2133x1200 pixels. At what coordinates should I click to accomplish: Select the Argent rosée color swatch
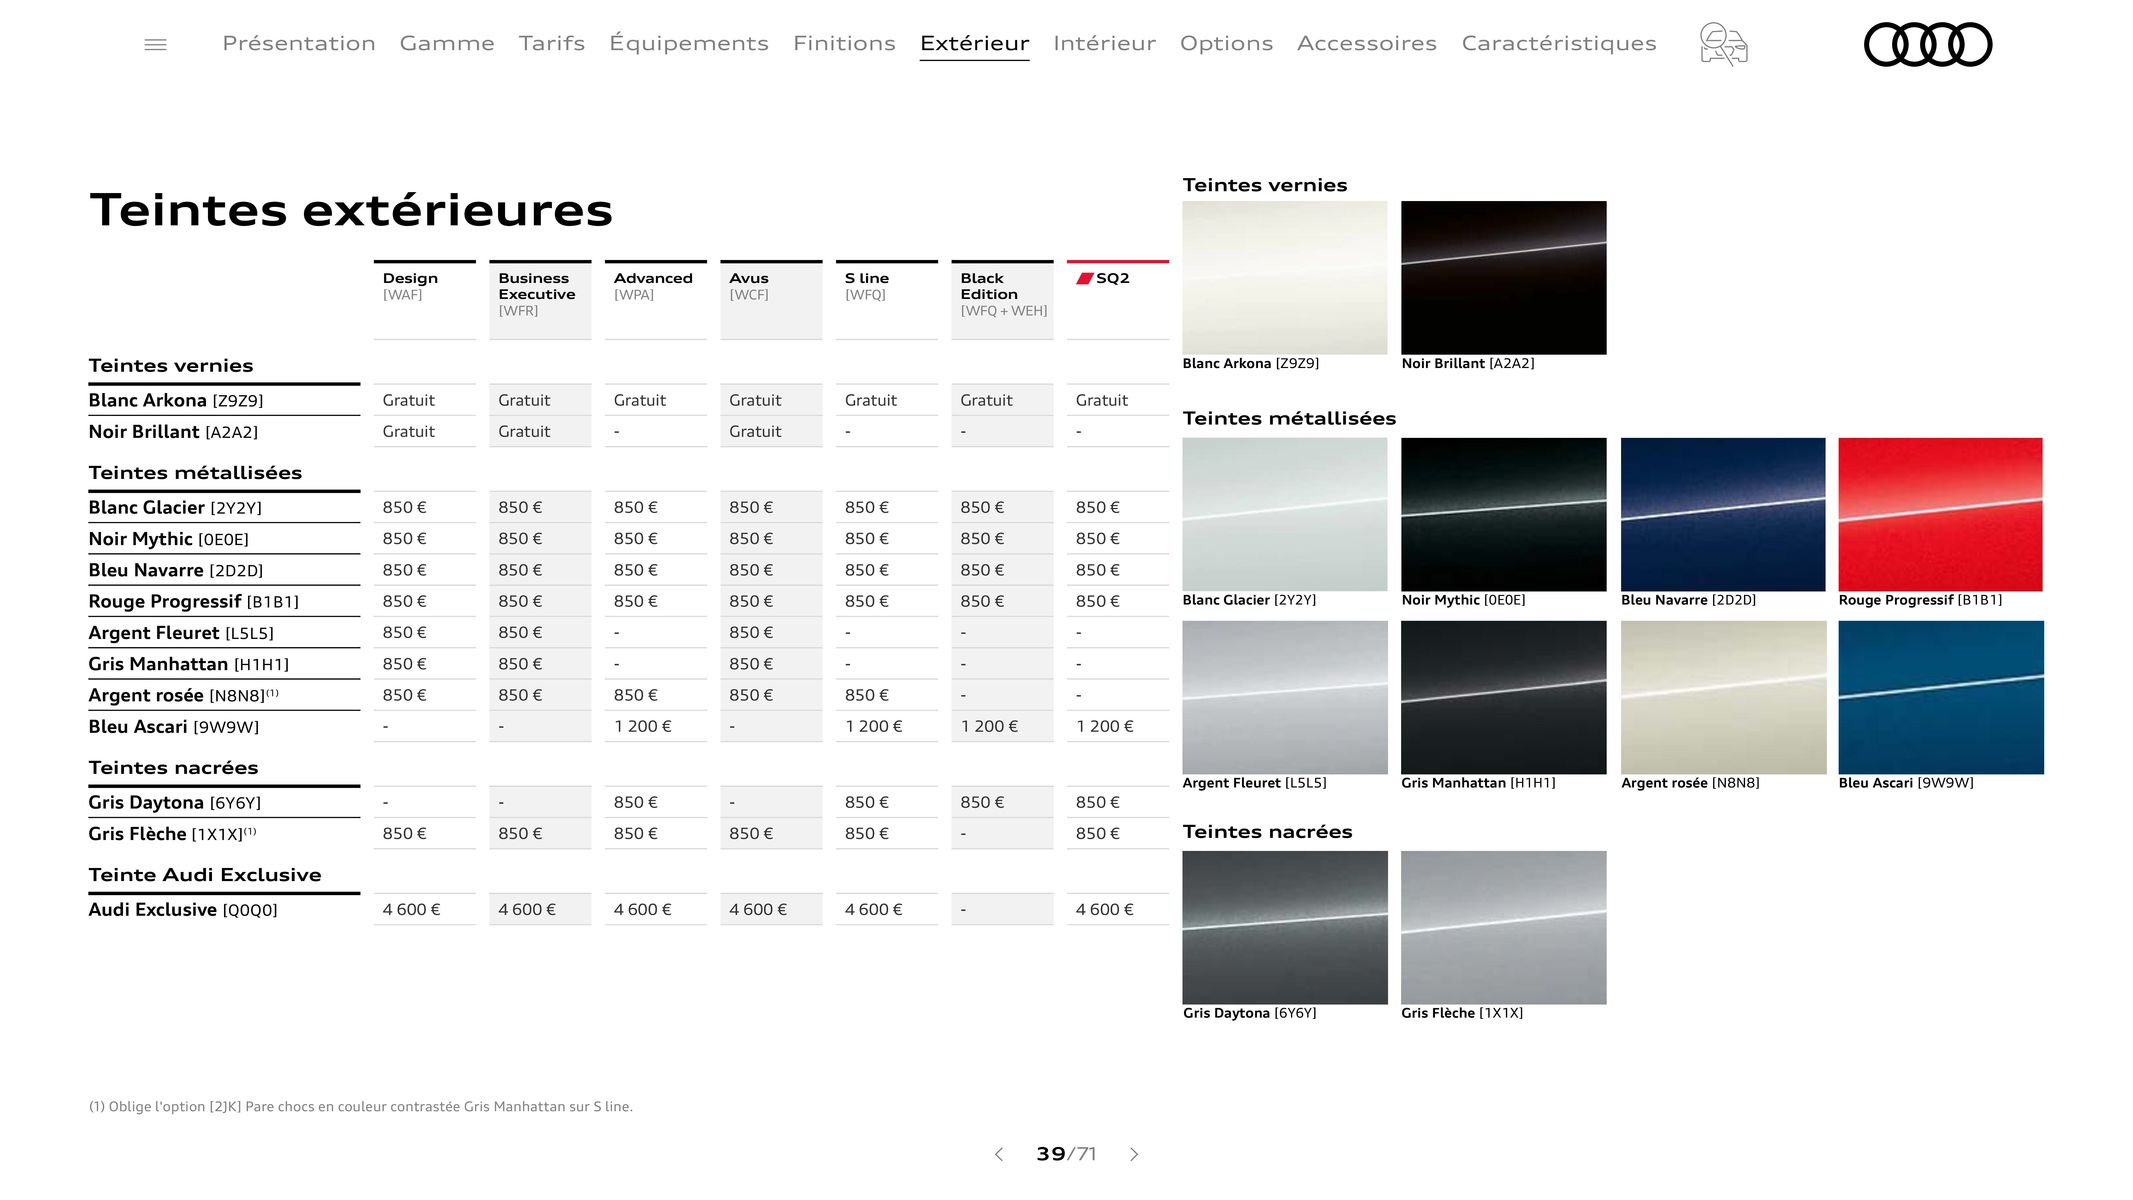click(x=1723, y=697)
